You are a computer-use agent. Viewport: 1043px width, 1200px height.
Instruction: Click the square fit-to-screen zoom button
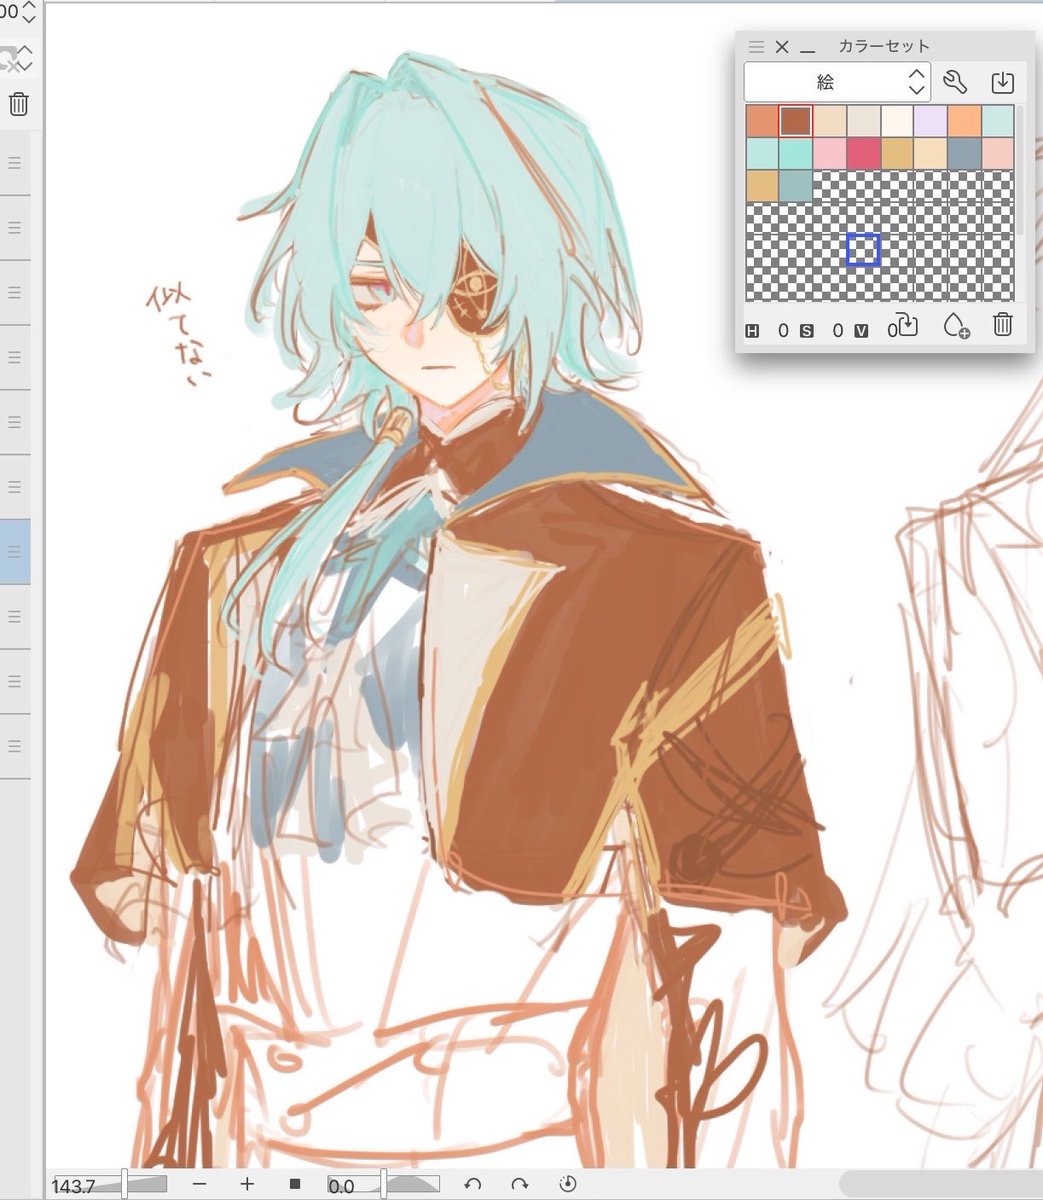(295, 1185)
